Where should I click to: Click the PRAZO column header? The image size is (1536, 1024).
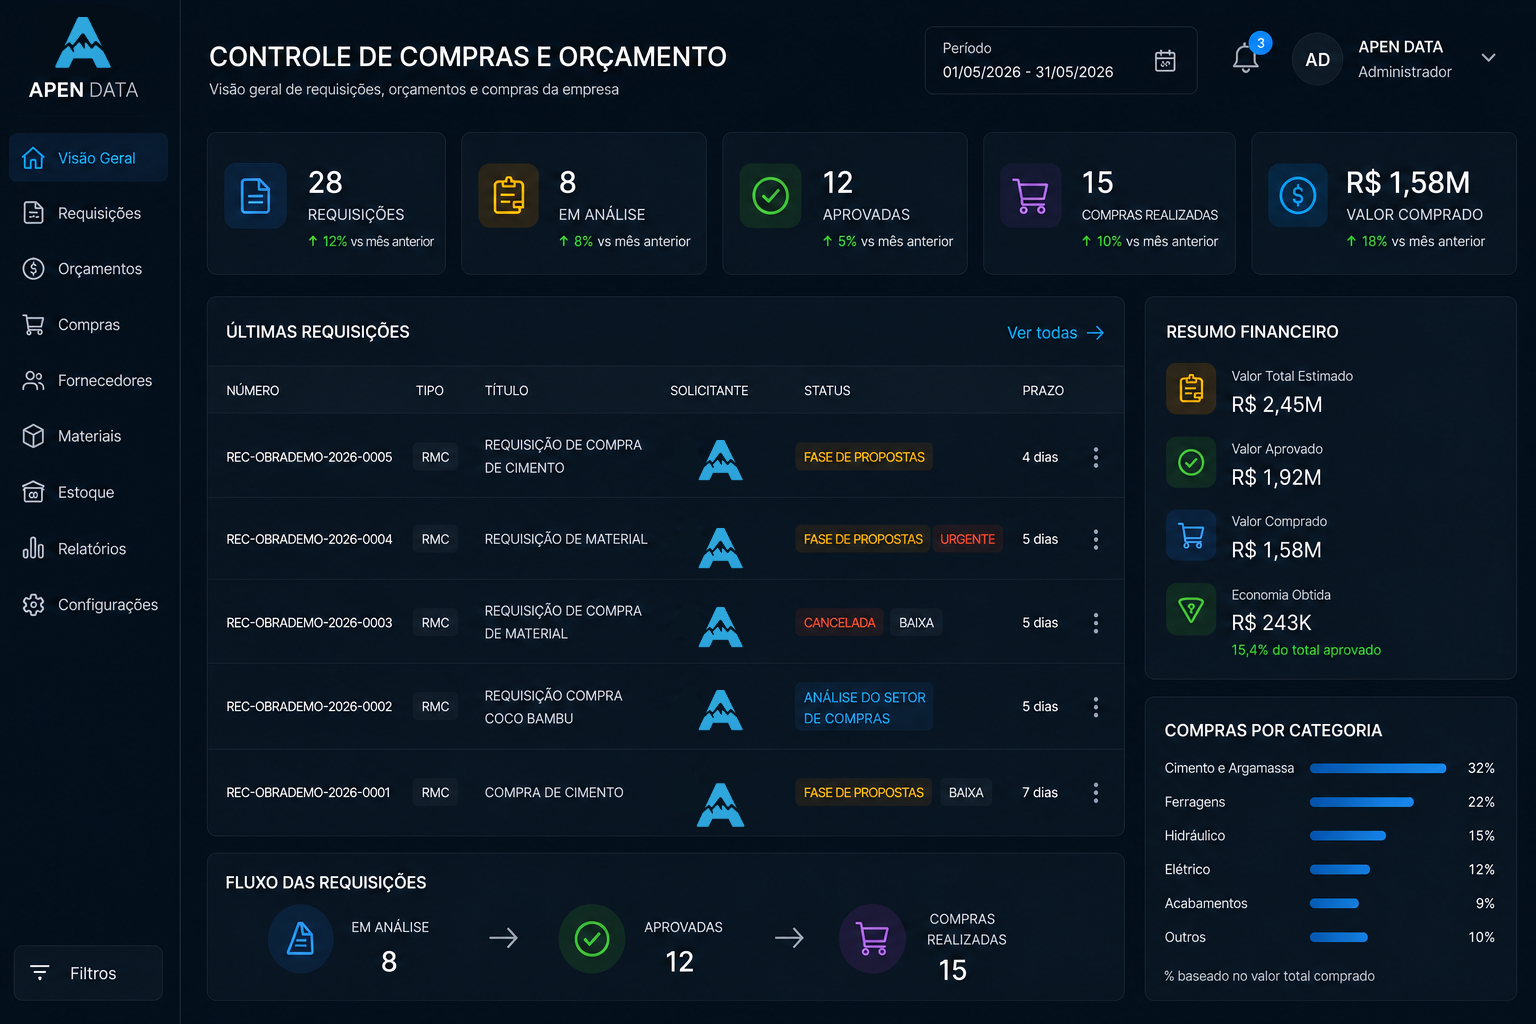click(1043, 391)
